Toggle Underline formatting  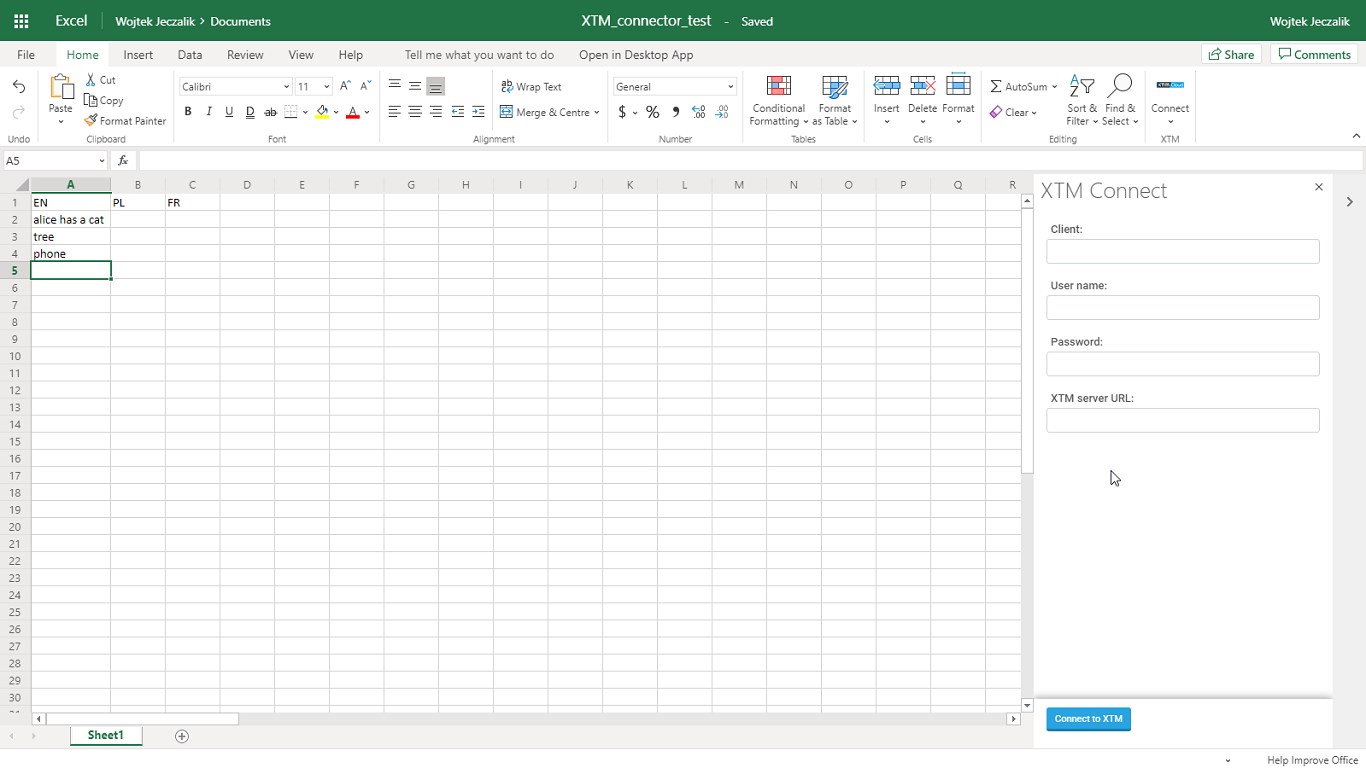[229, 112]
